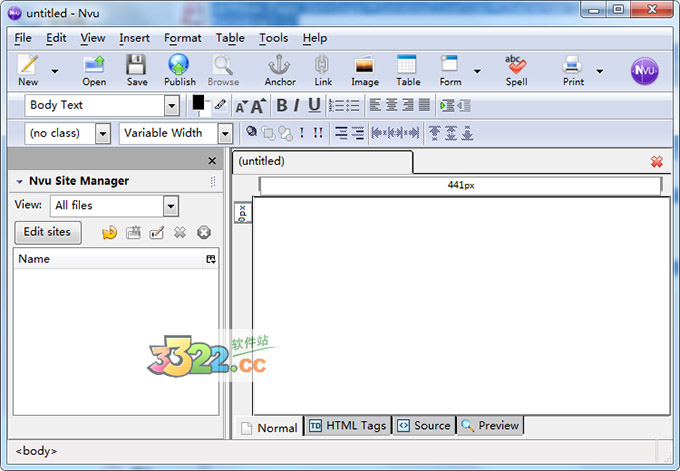Create a new folder in Site Manager
This screenshot has width=680, height=471.
tap(133, 233)
